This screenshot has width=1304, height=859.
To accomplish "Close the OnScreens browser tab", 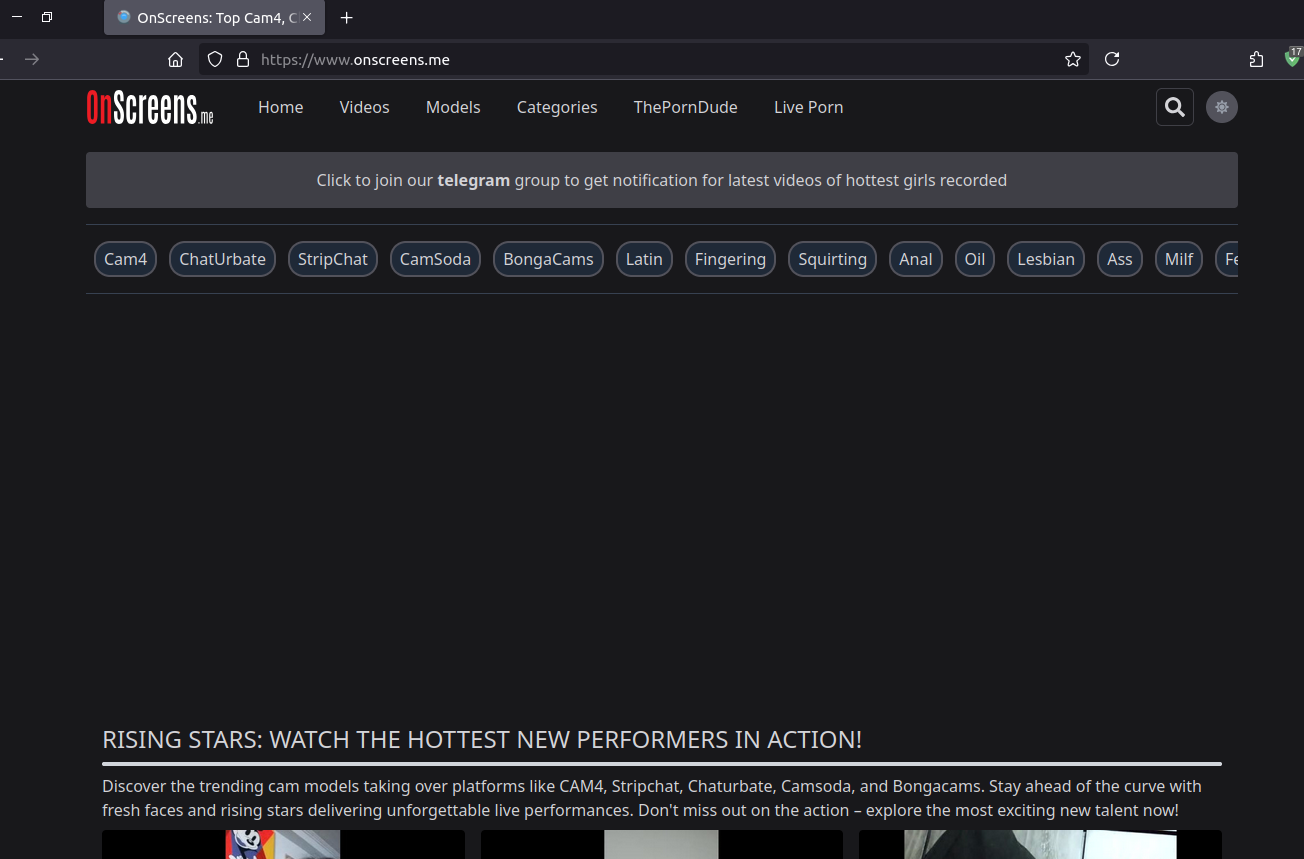I will coord(308,18).
